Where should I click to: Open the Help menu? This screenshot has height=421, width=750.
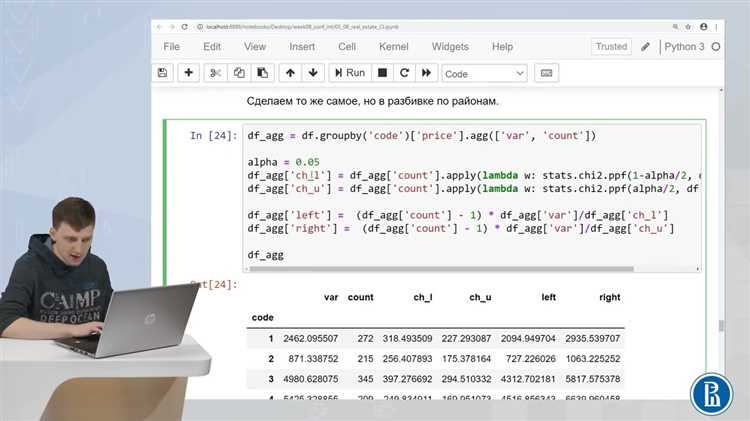click(502, 46)
